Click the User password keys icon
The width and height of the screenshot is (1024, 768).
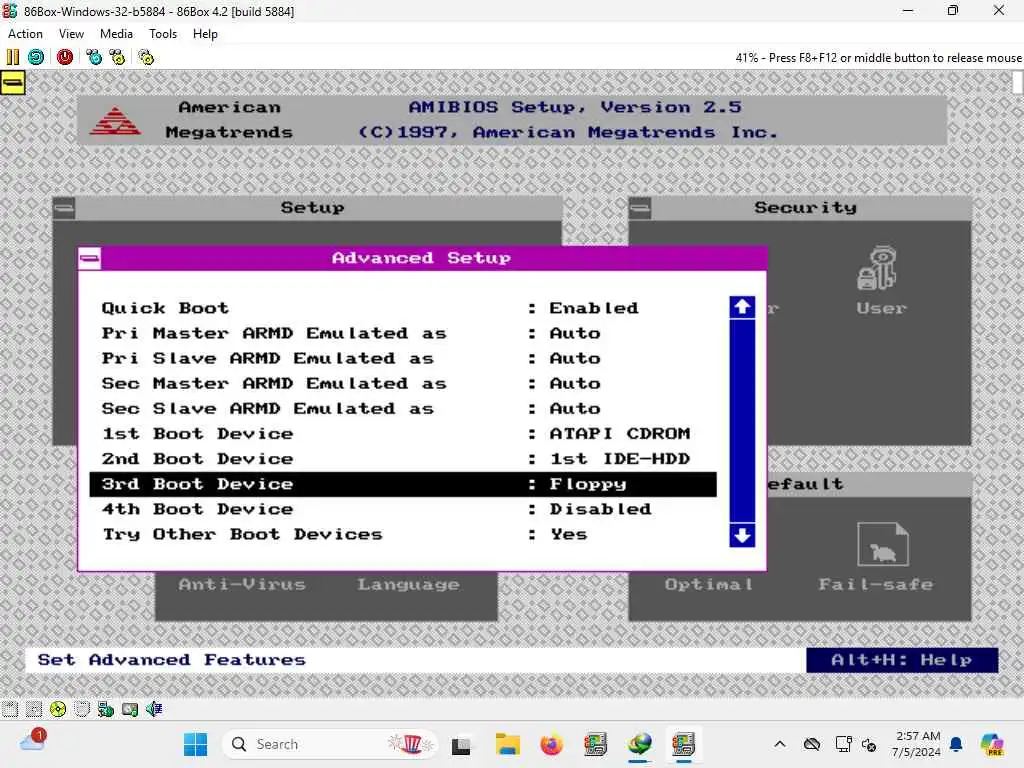877,268
